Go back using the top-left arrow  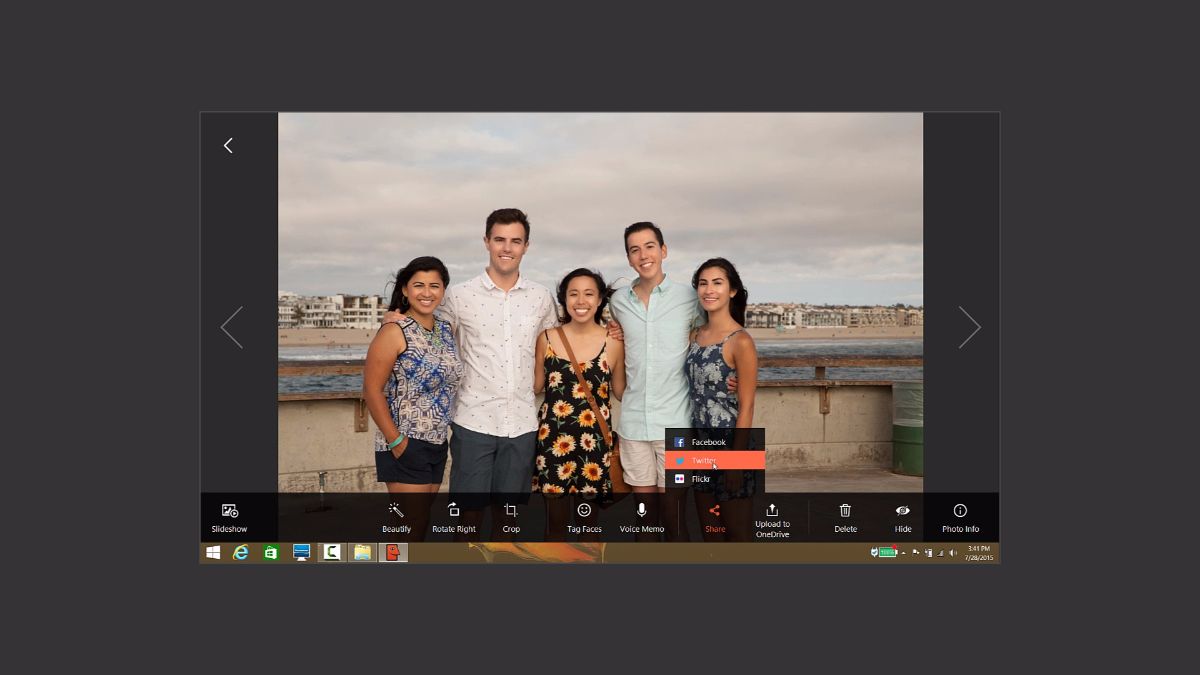(228, 146)
